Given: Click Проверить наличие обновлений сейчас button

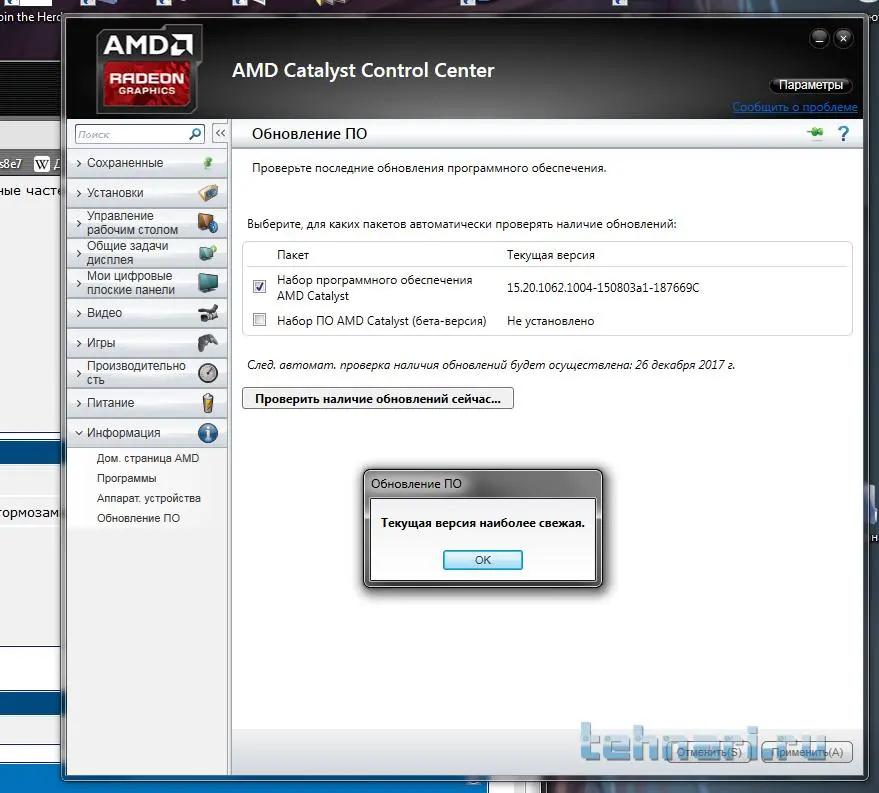Looking at the screenshot, I should click(378, 398).
